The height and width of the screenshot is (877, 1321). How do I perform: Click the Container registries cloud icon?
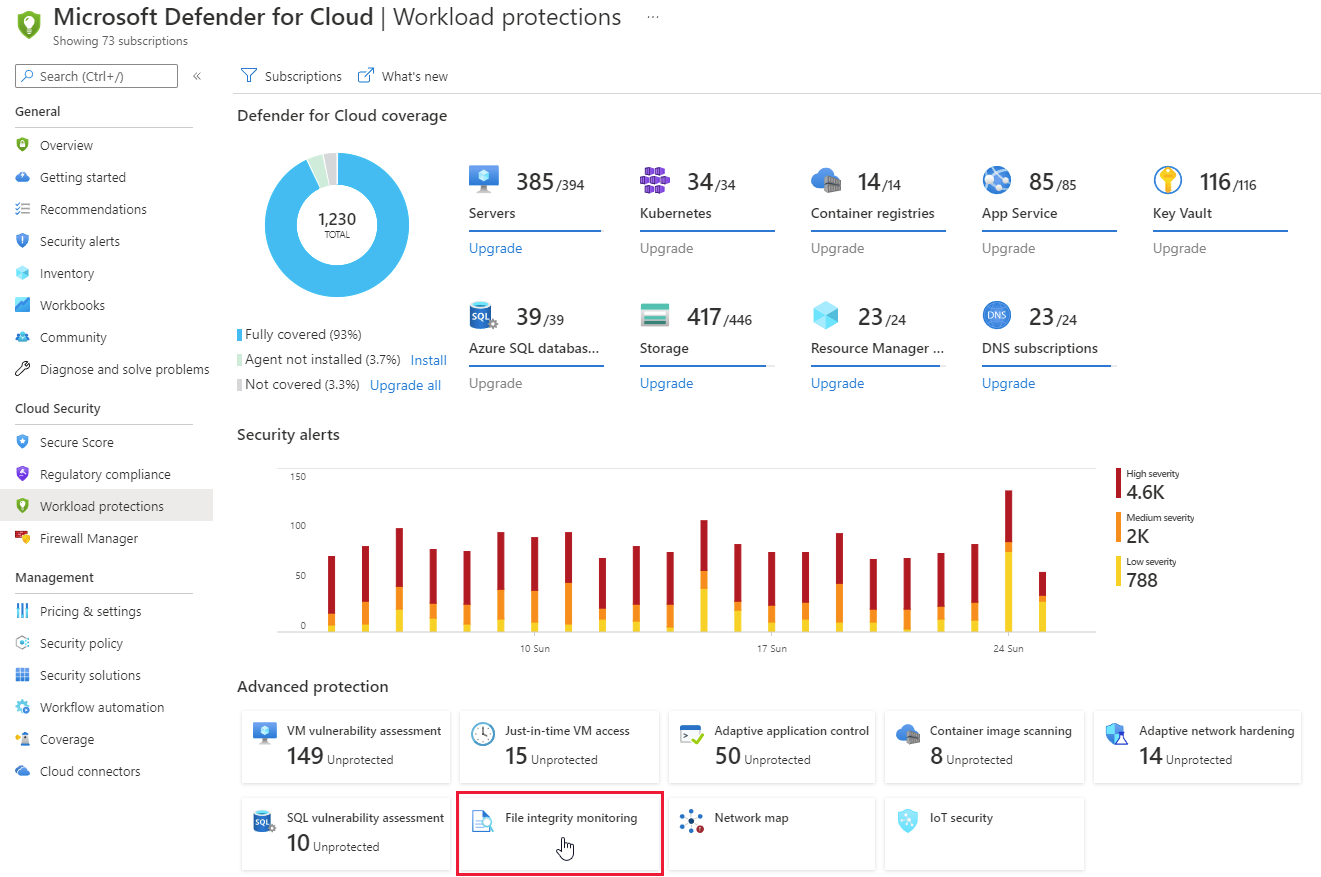coord(826,180)
